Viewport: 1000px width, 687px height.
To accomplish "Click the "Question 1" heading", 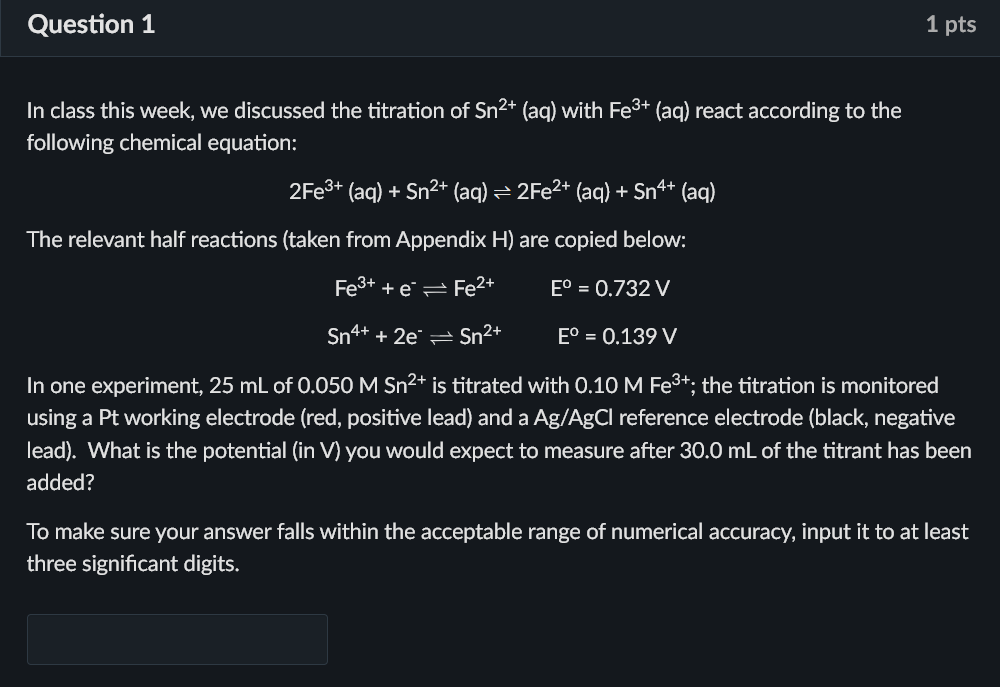I will pyautogui.click(x=91, y=24).
